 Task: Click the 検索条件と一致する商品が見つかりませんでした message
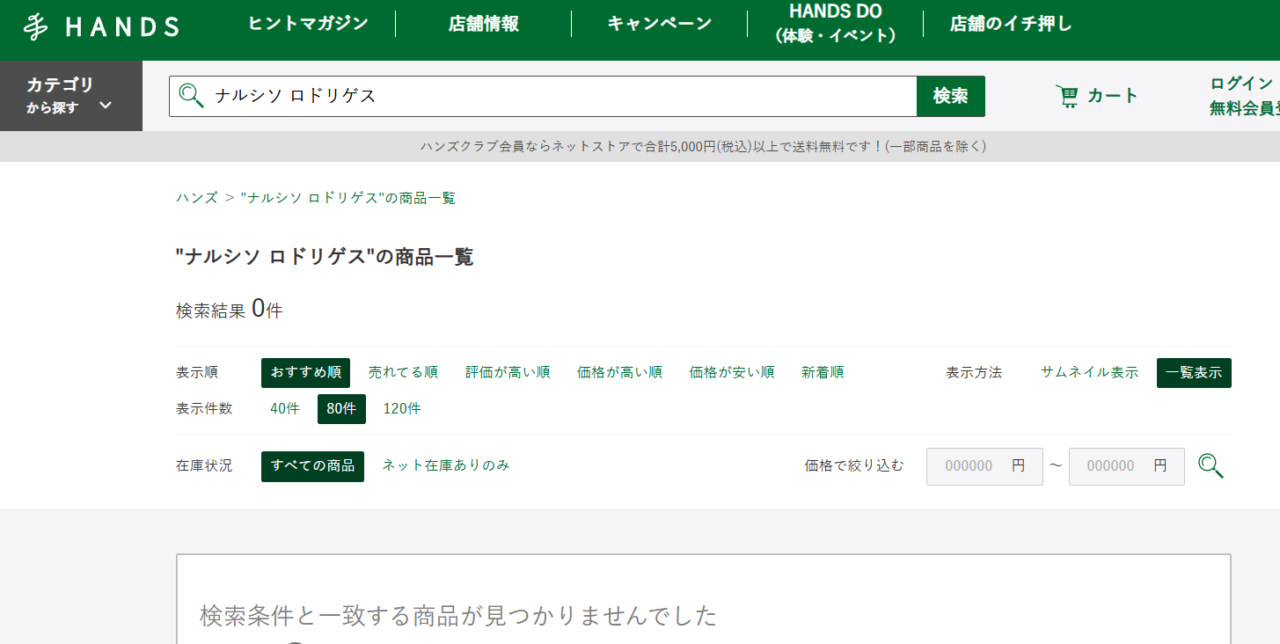(459, 614)
